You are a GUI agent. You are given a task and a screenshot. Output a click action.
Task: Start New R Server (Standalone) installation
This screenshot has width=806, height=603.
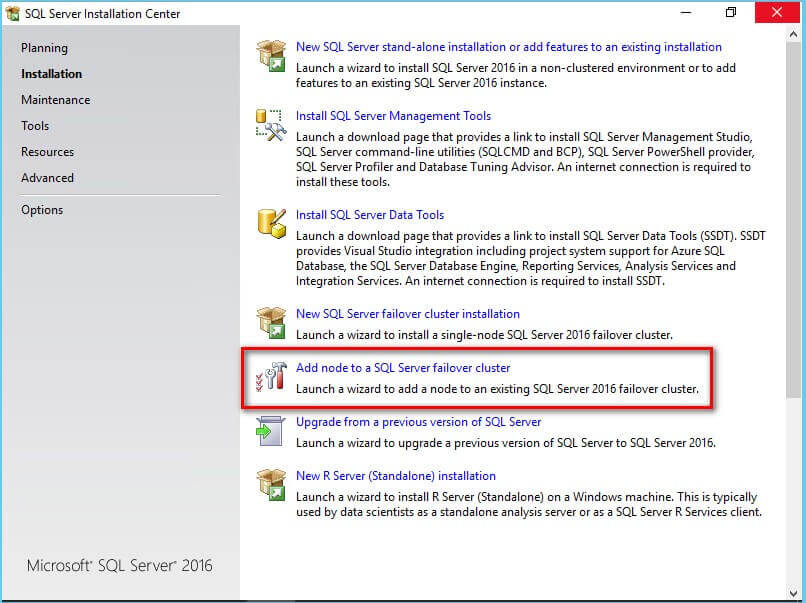click(x=396, y=476)
